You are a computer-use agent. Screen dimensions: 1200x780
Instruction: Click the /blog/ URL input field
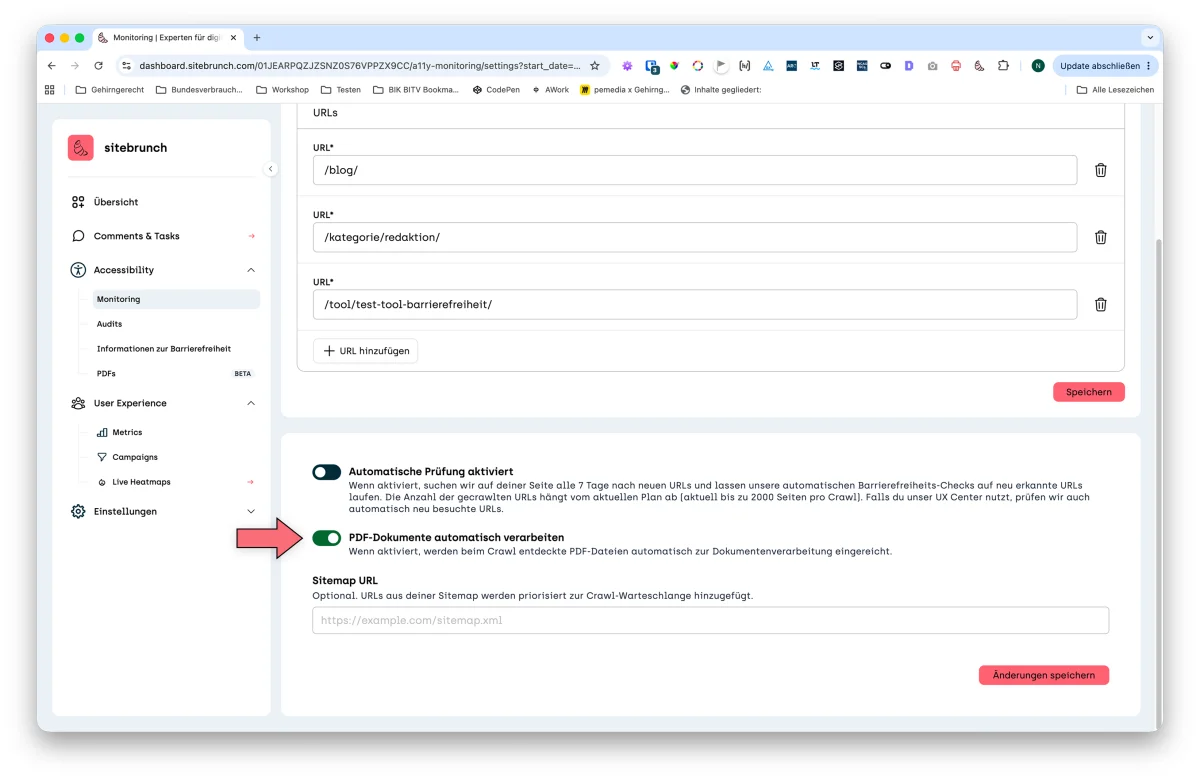click(695, 170)
